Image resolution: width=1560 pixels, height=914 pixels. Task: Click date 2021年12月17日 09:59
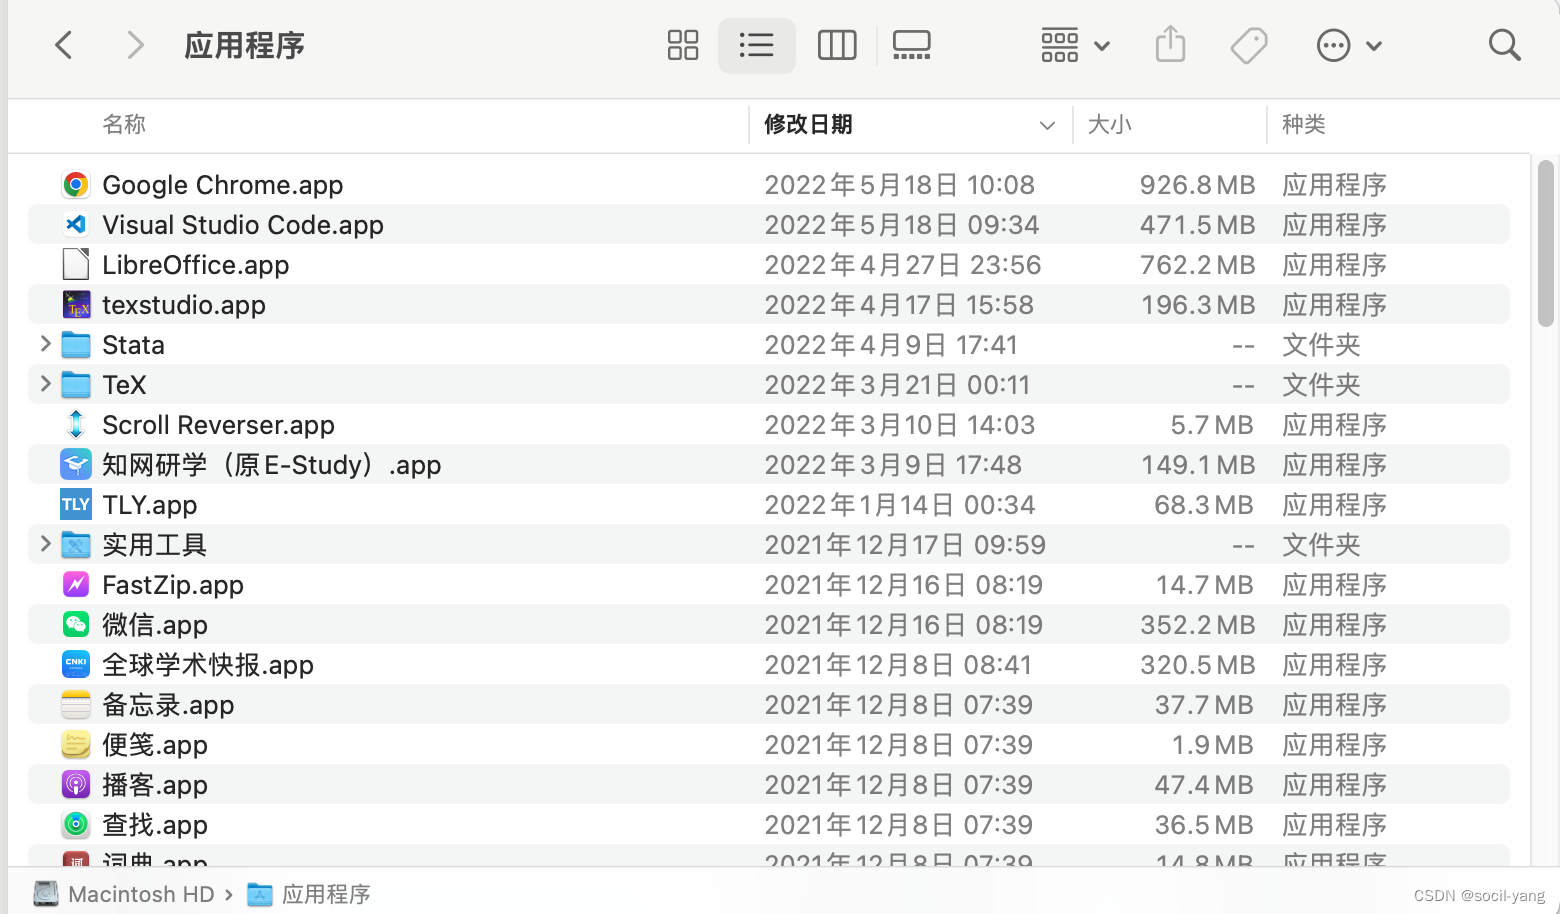click(905, 545)
